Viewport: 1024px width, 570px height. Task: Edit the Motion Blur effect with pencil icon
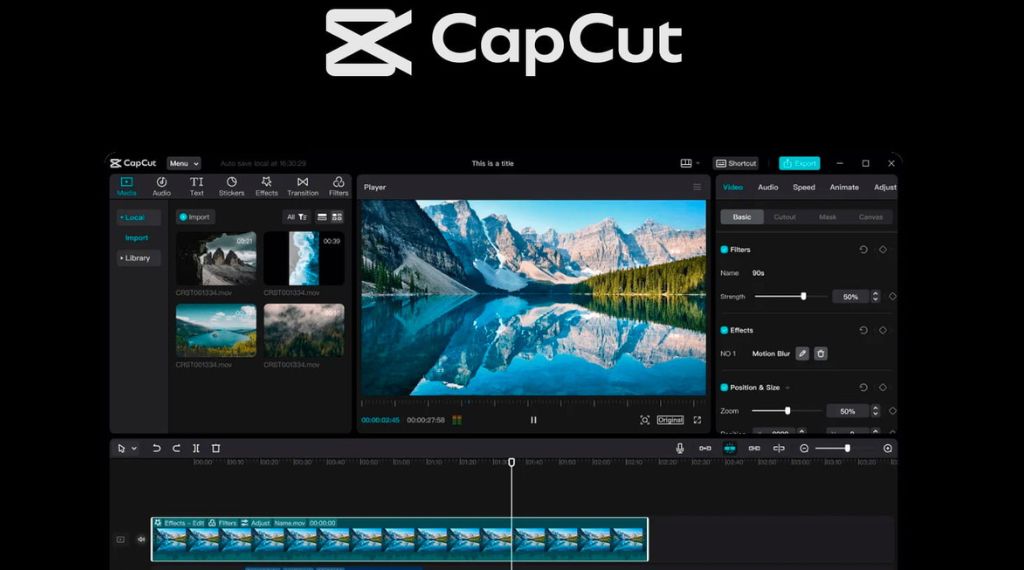801,353
